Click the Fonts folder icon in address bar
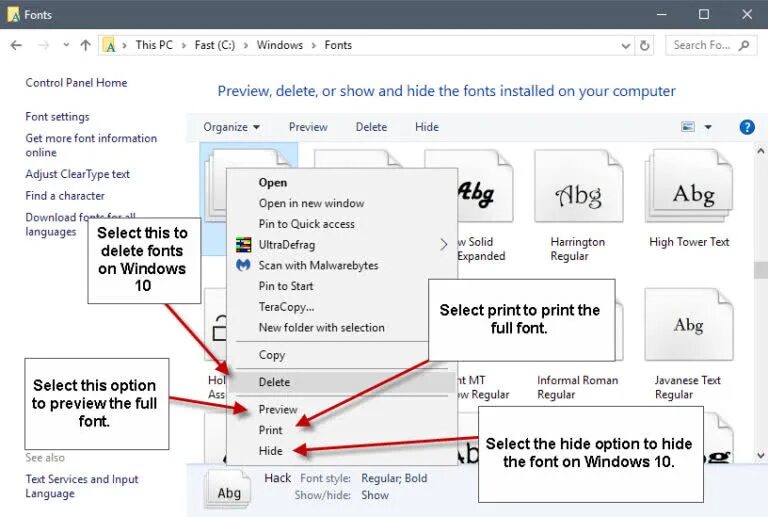 click(110, 46)
